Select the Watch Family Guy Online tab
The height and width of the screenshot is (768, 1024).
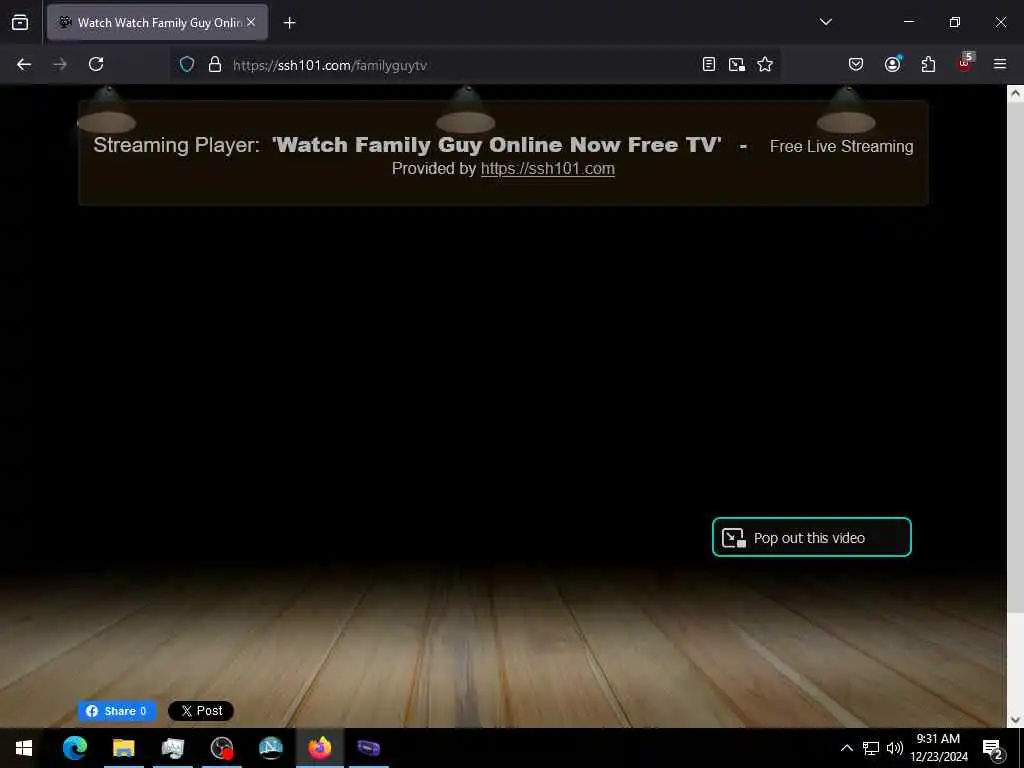point(157,23)
